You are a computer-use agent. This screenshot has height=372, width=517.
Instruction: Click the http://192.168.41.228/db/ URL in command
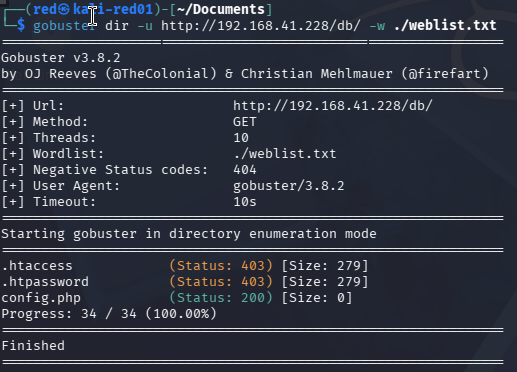coord(261,26)
